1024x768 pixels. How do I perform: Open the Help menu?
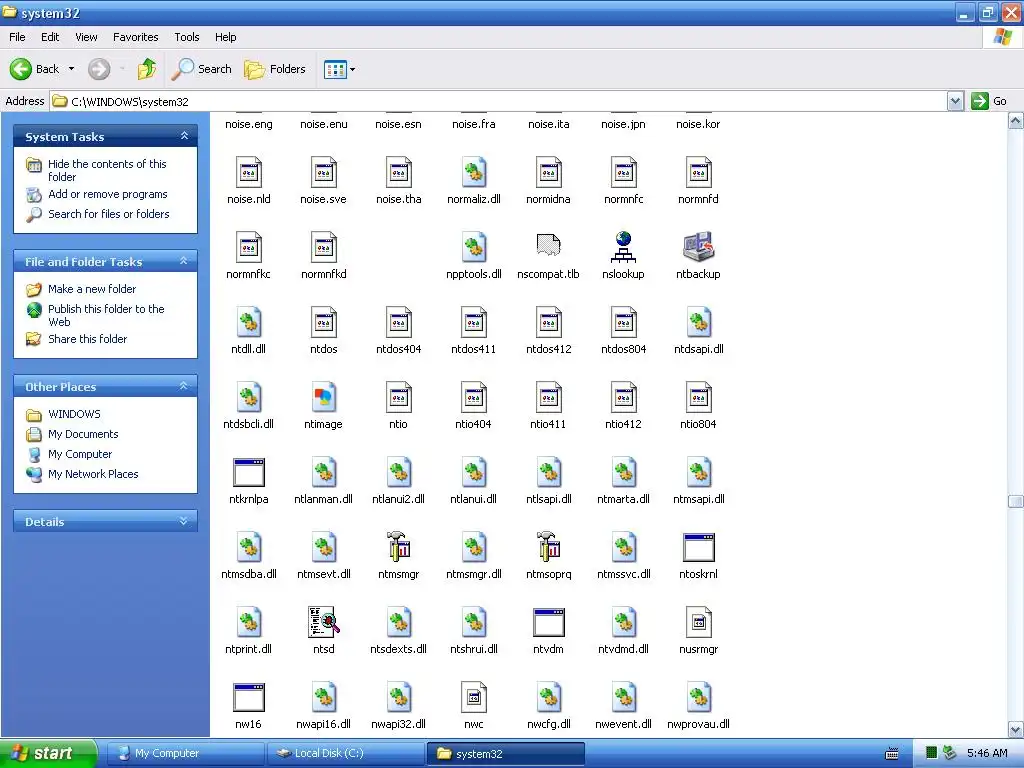[225, 37]
